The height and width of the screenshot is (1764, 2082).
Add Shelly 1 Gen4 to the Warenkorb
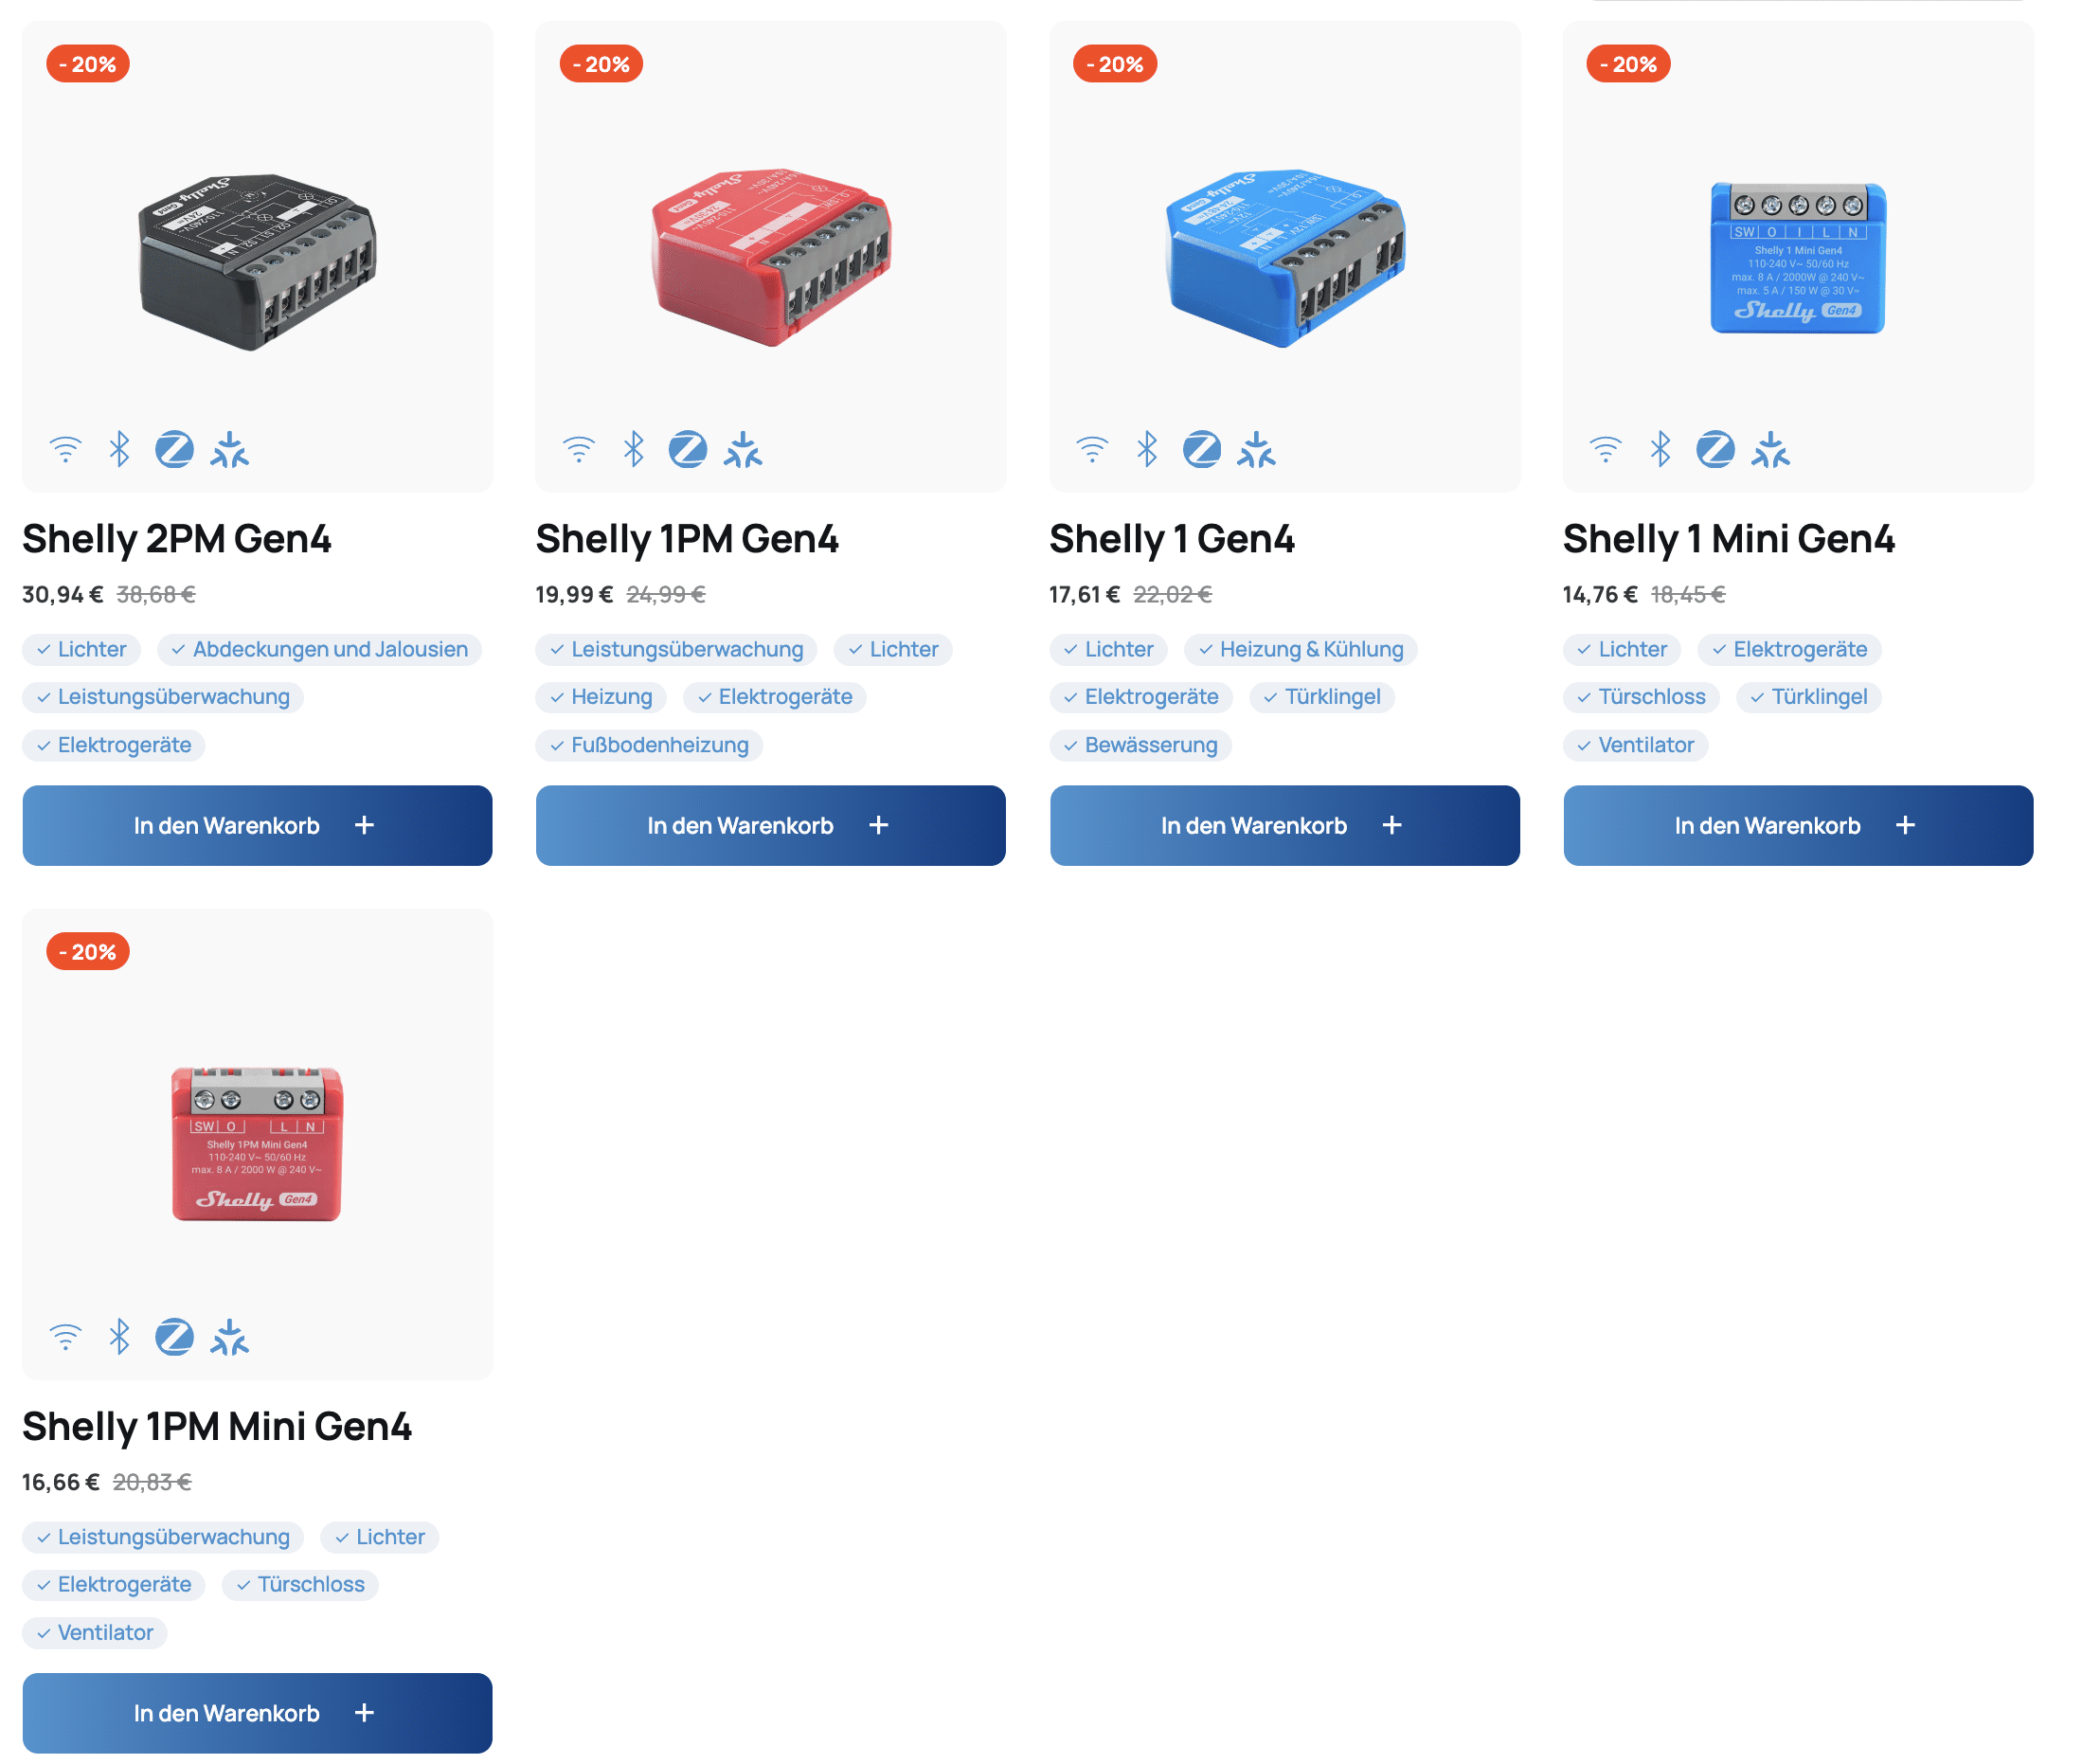coord(1284,825)
